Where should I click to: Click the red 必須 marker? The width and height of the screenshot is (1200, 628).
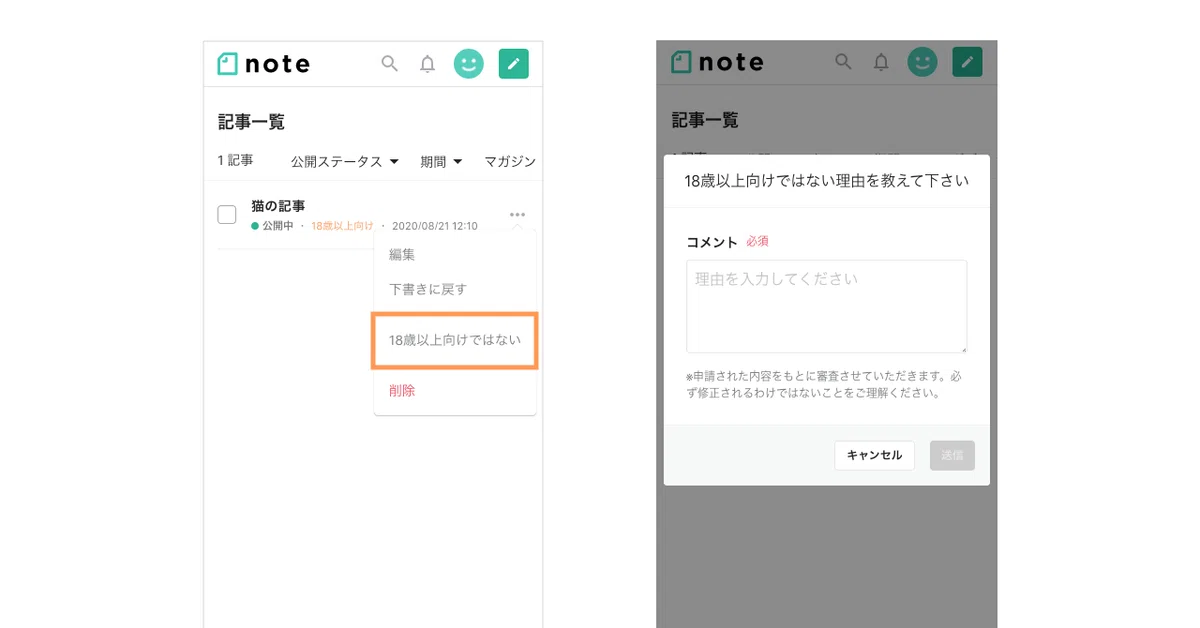[757, 241]
